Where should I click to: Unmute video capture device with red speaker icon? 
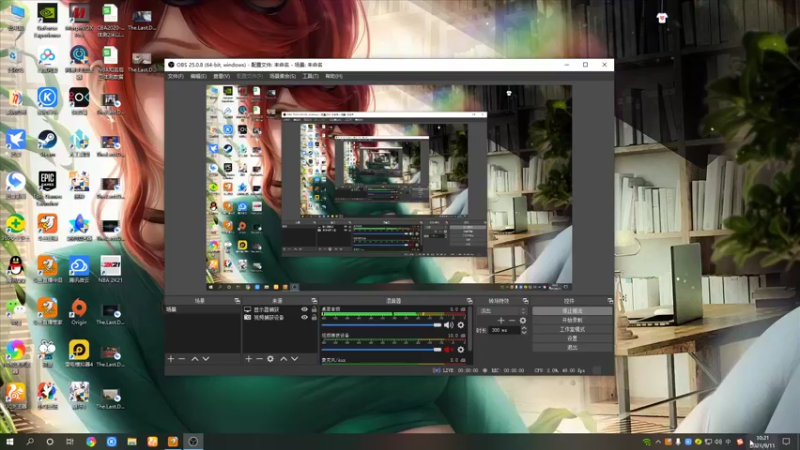point(448,349)
